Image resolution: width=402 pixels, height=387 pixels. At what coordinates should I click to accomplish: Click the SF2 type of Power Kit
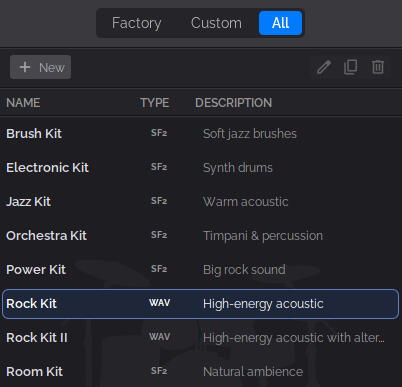pyautogui.click(x=159, y=269)
